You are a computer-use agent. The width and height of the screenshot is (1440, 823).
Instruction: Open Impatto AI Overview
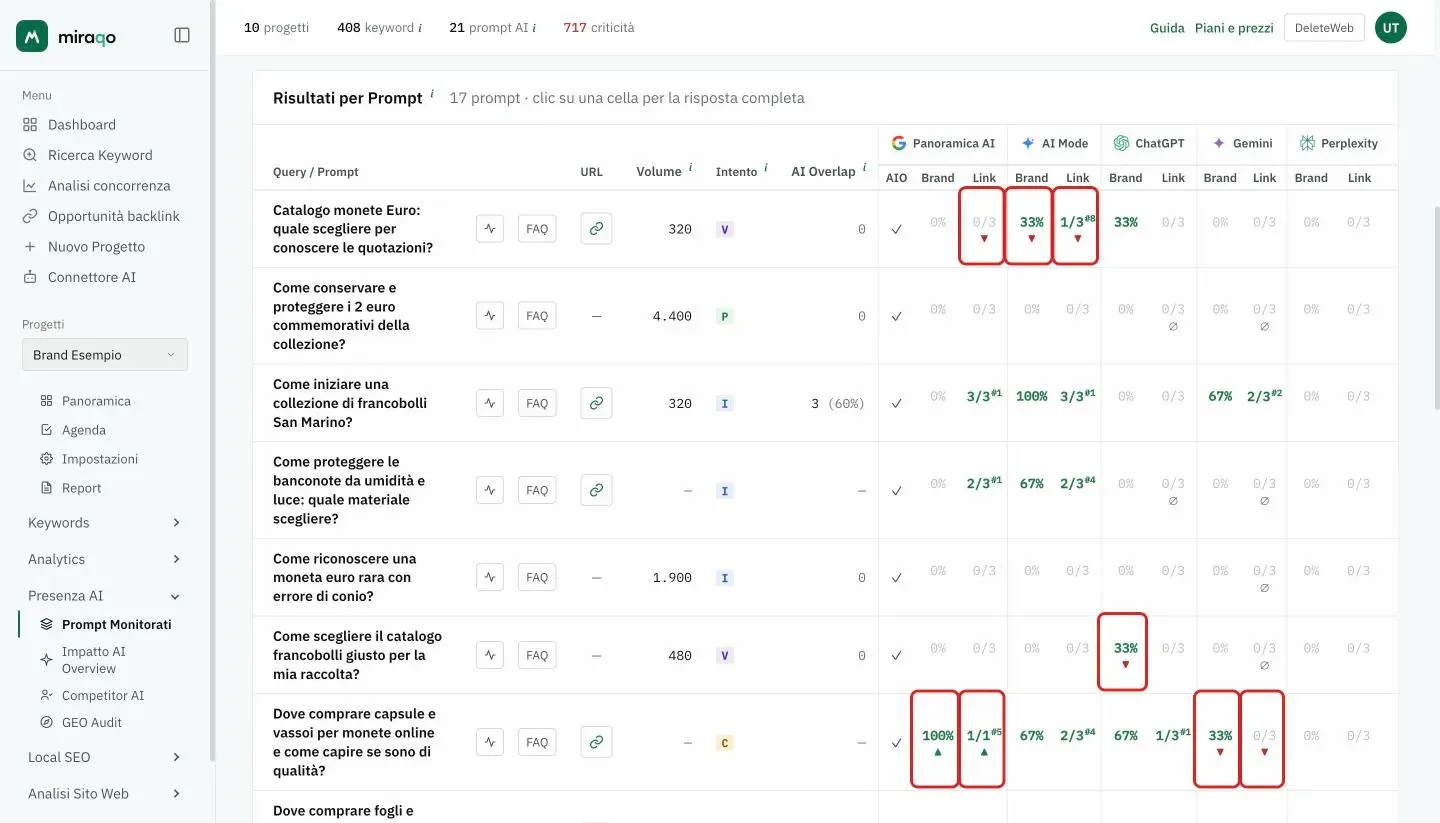93,660
